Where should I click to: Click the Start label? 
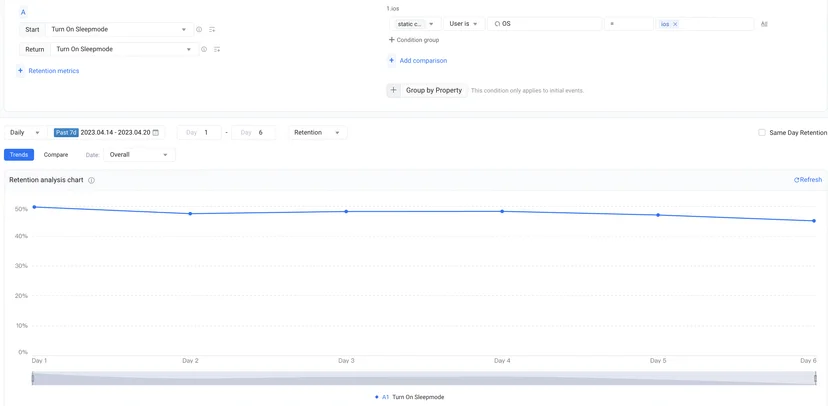[32, 30]
